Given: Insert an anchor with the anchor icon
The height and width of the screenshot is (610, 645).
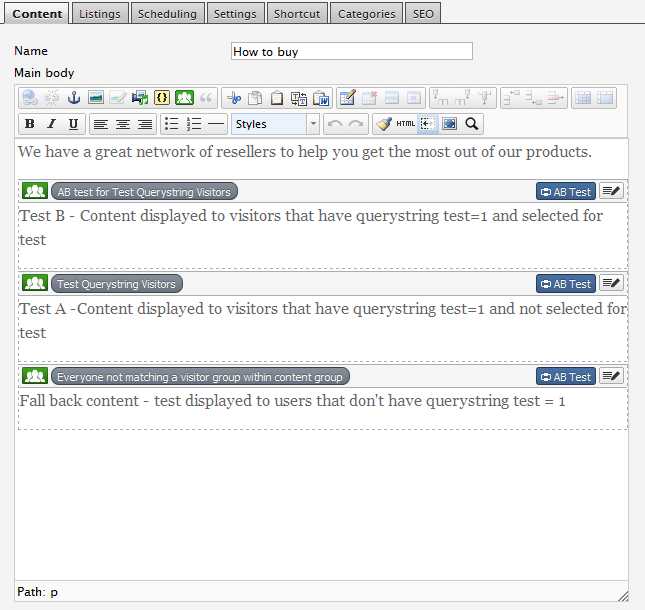Looking at the screenshot, I should pos(74,98).
